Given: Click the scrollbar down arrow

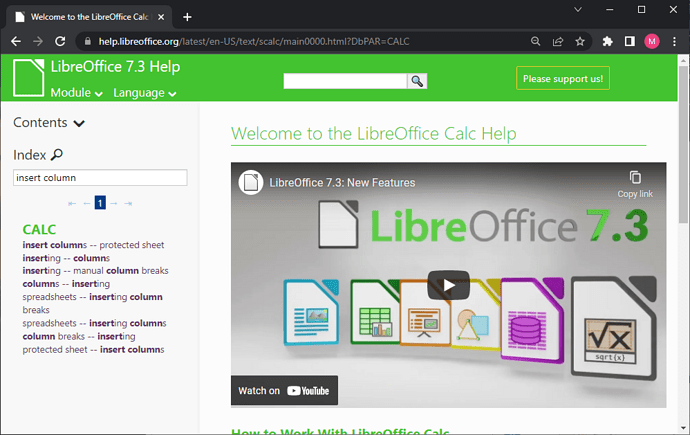Looking at the screenshot, I should click(683, 428).
